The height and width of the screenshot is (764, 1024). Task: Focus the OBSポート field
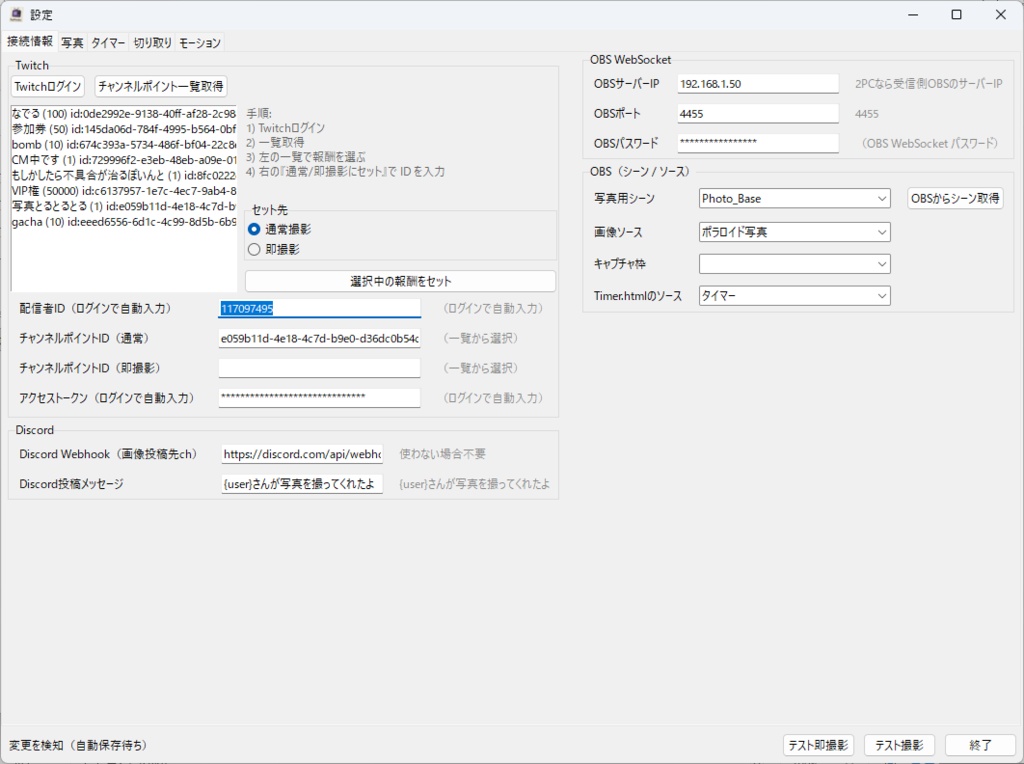pos(758,114)
